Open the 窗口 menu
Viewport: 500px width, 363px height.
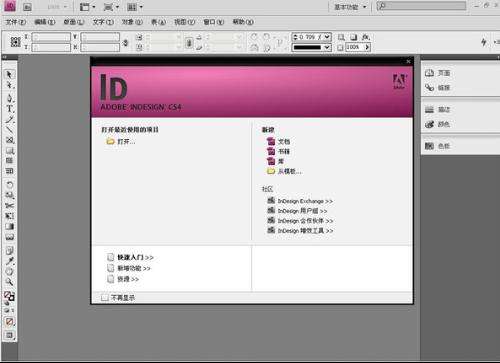214,22
